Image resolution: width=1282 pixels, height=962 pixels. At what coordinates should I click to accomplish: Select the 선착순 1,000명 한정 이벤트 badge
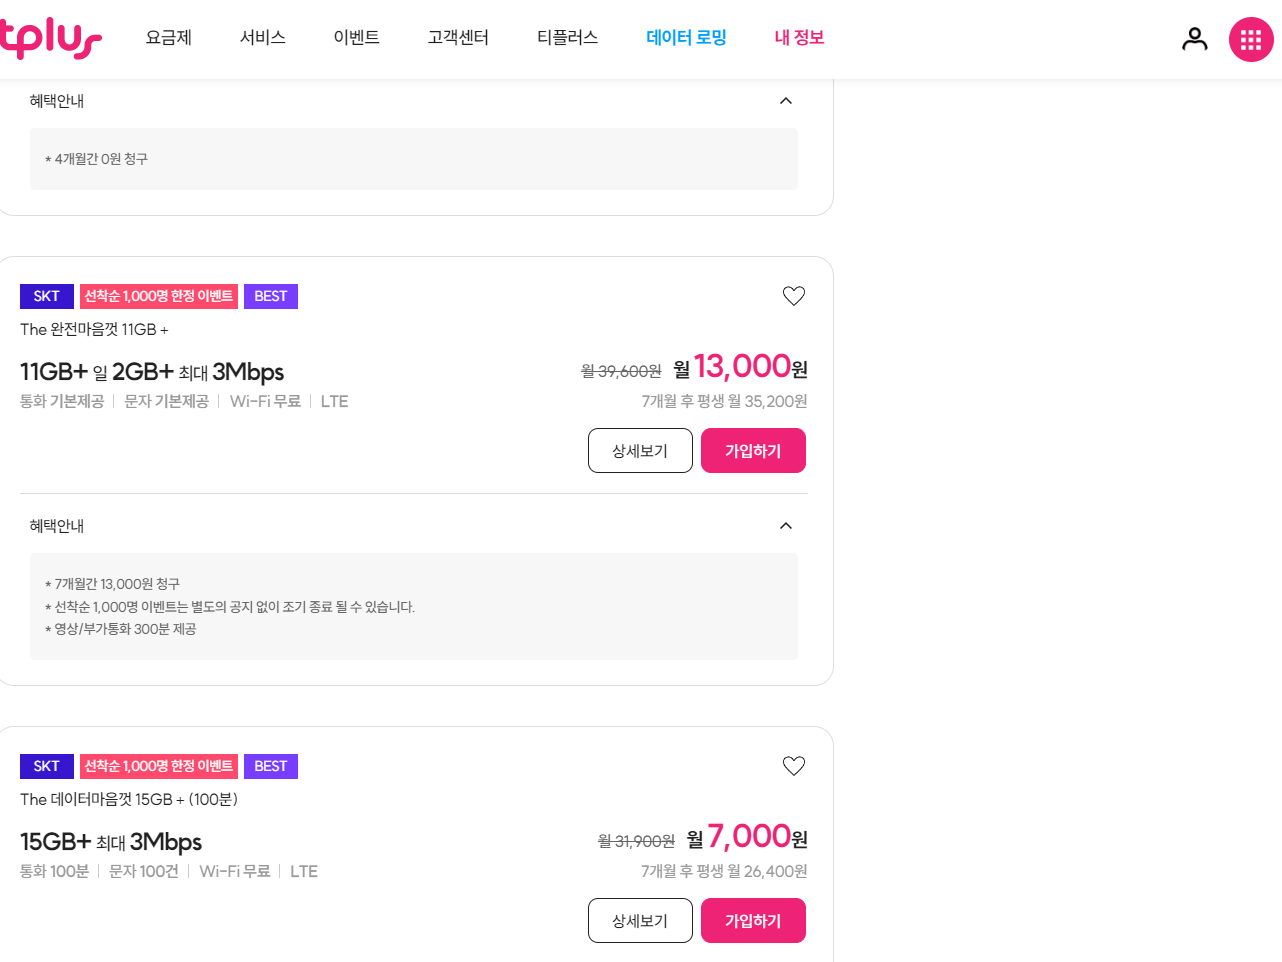pos(159,296)
